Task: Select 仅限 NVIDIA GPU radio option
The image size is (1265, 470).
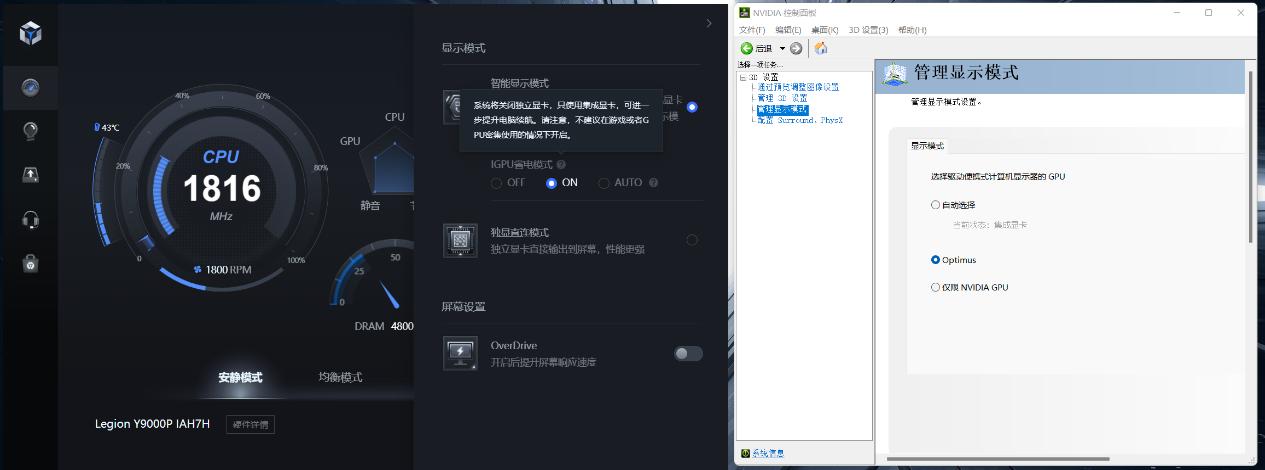Action: (935, 287)
